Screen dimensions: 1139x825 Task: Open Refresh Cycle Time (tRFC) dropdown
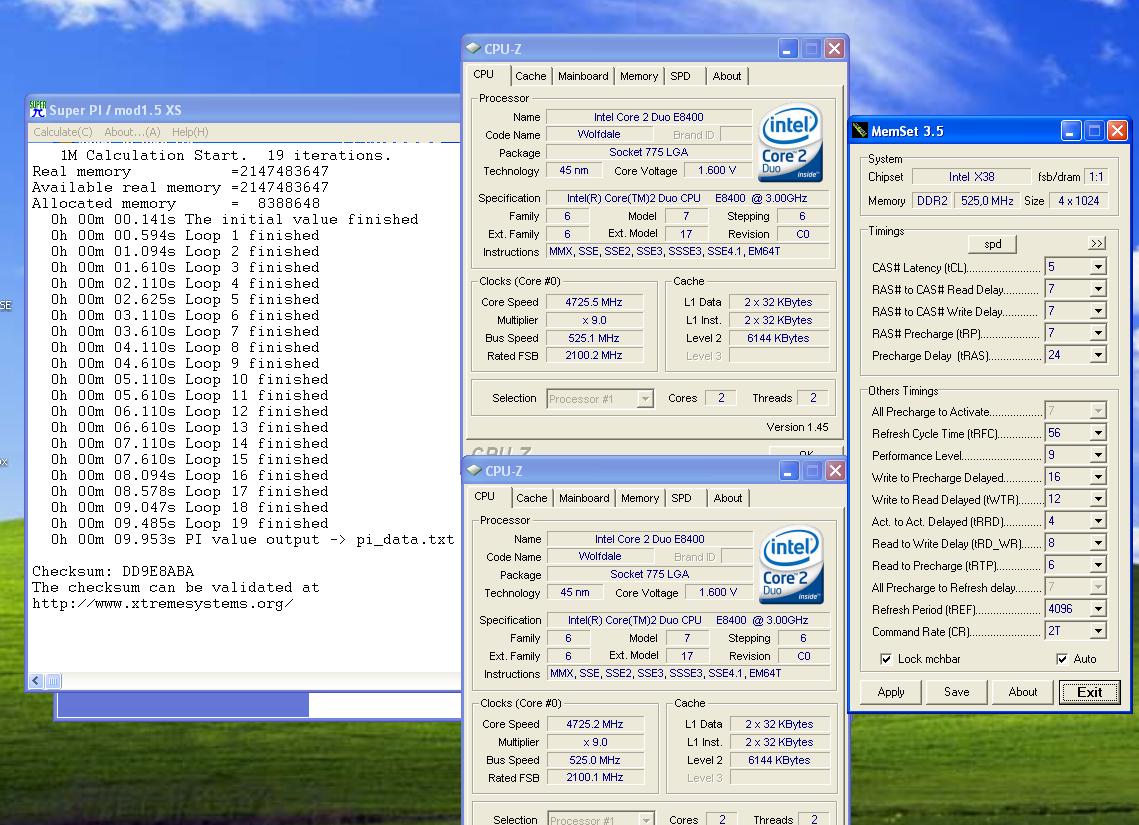(1098, 434)
